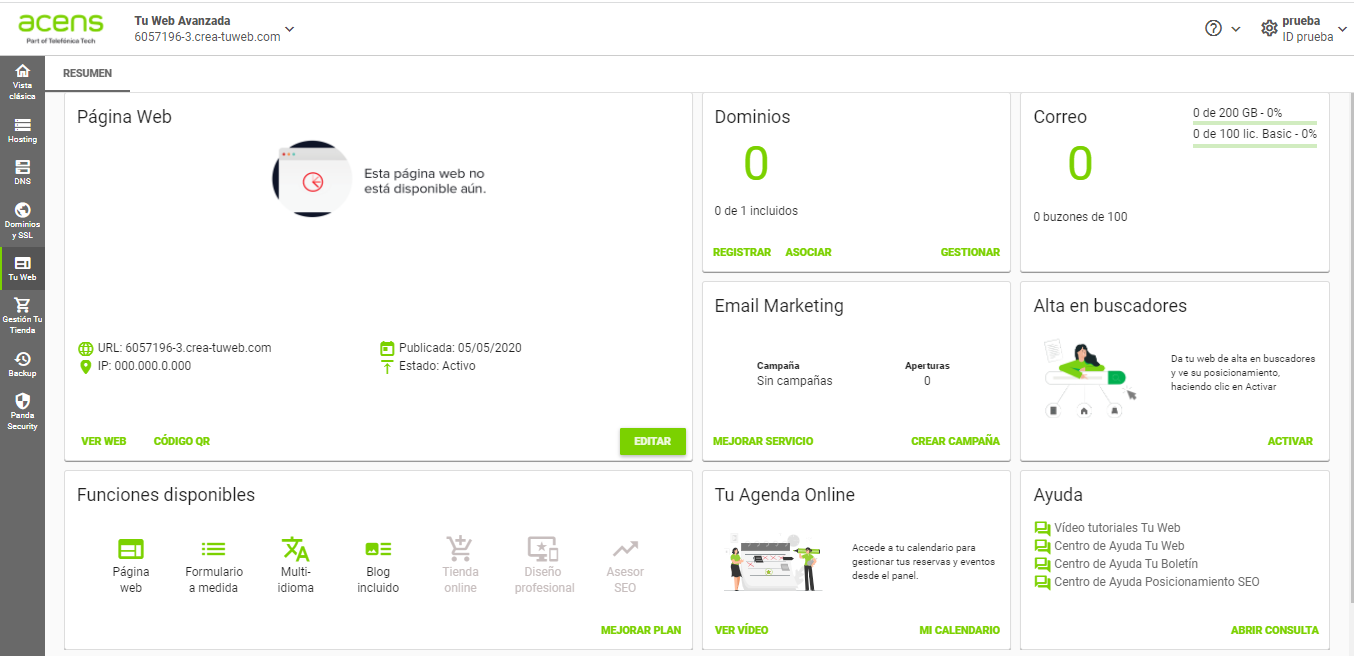Click the Formulario a medida icon
Viewport: 1354px width, 656px height.
coord(213,549)
